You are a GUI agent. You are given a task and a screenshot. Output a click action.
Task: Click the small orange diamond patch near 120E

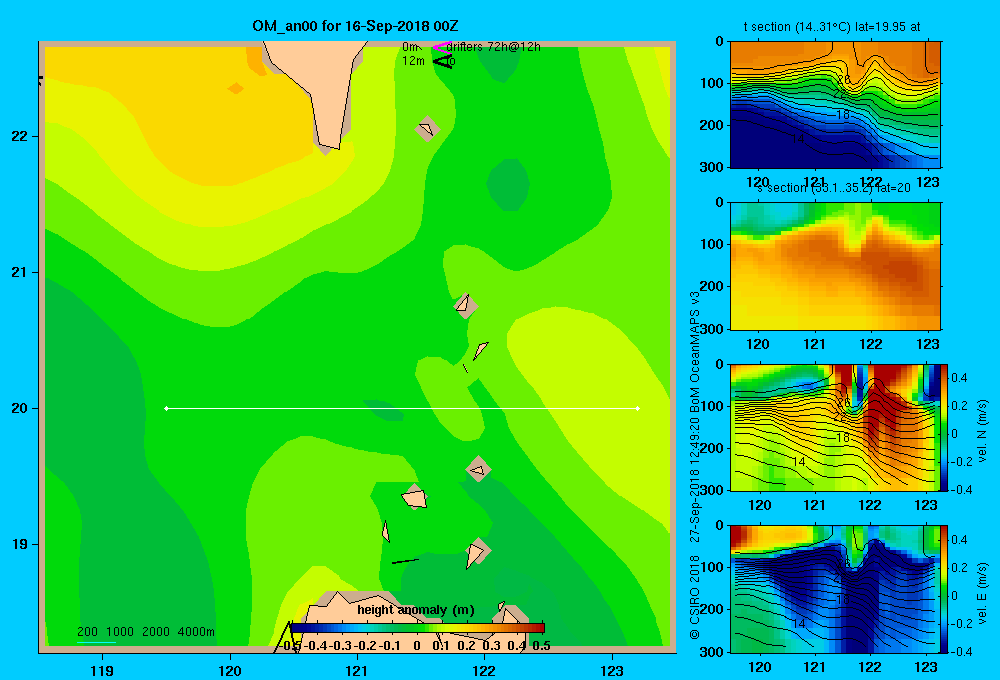click(x=235, y=88)
